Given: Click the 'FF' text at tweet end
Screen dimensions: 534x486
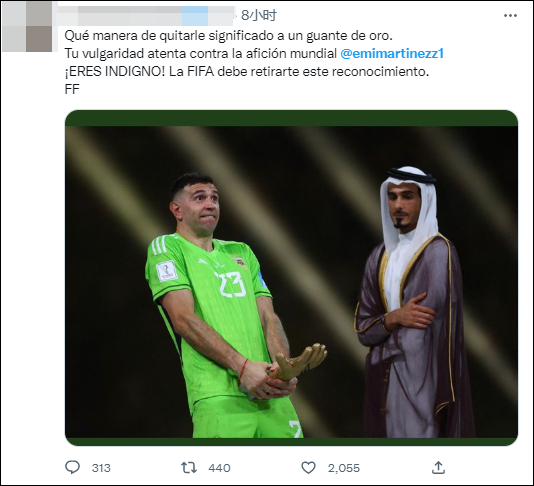Looking at the screenshot, I should click(x=72, y=89).
